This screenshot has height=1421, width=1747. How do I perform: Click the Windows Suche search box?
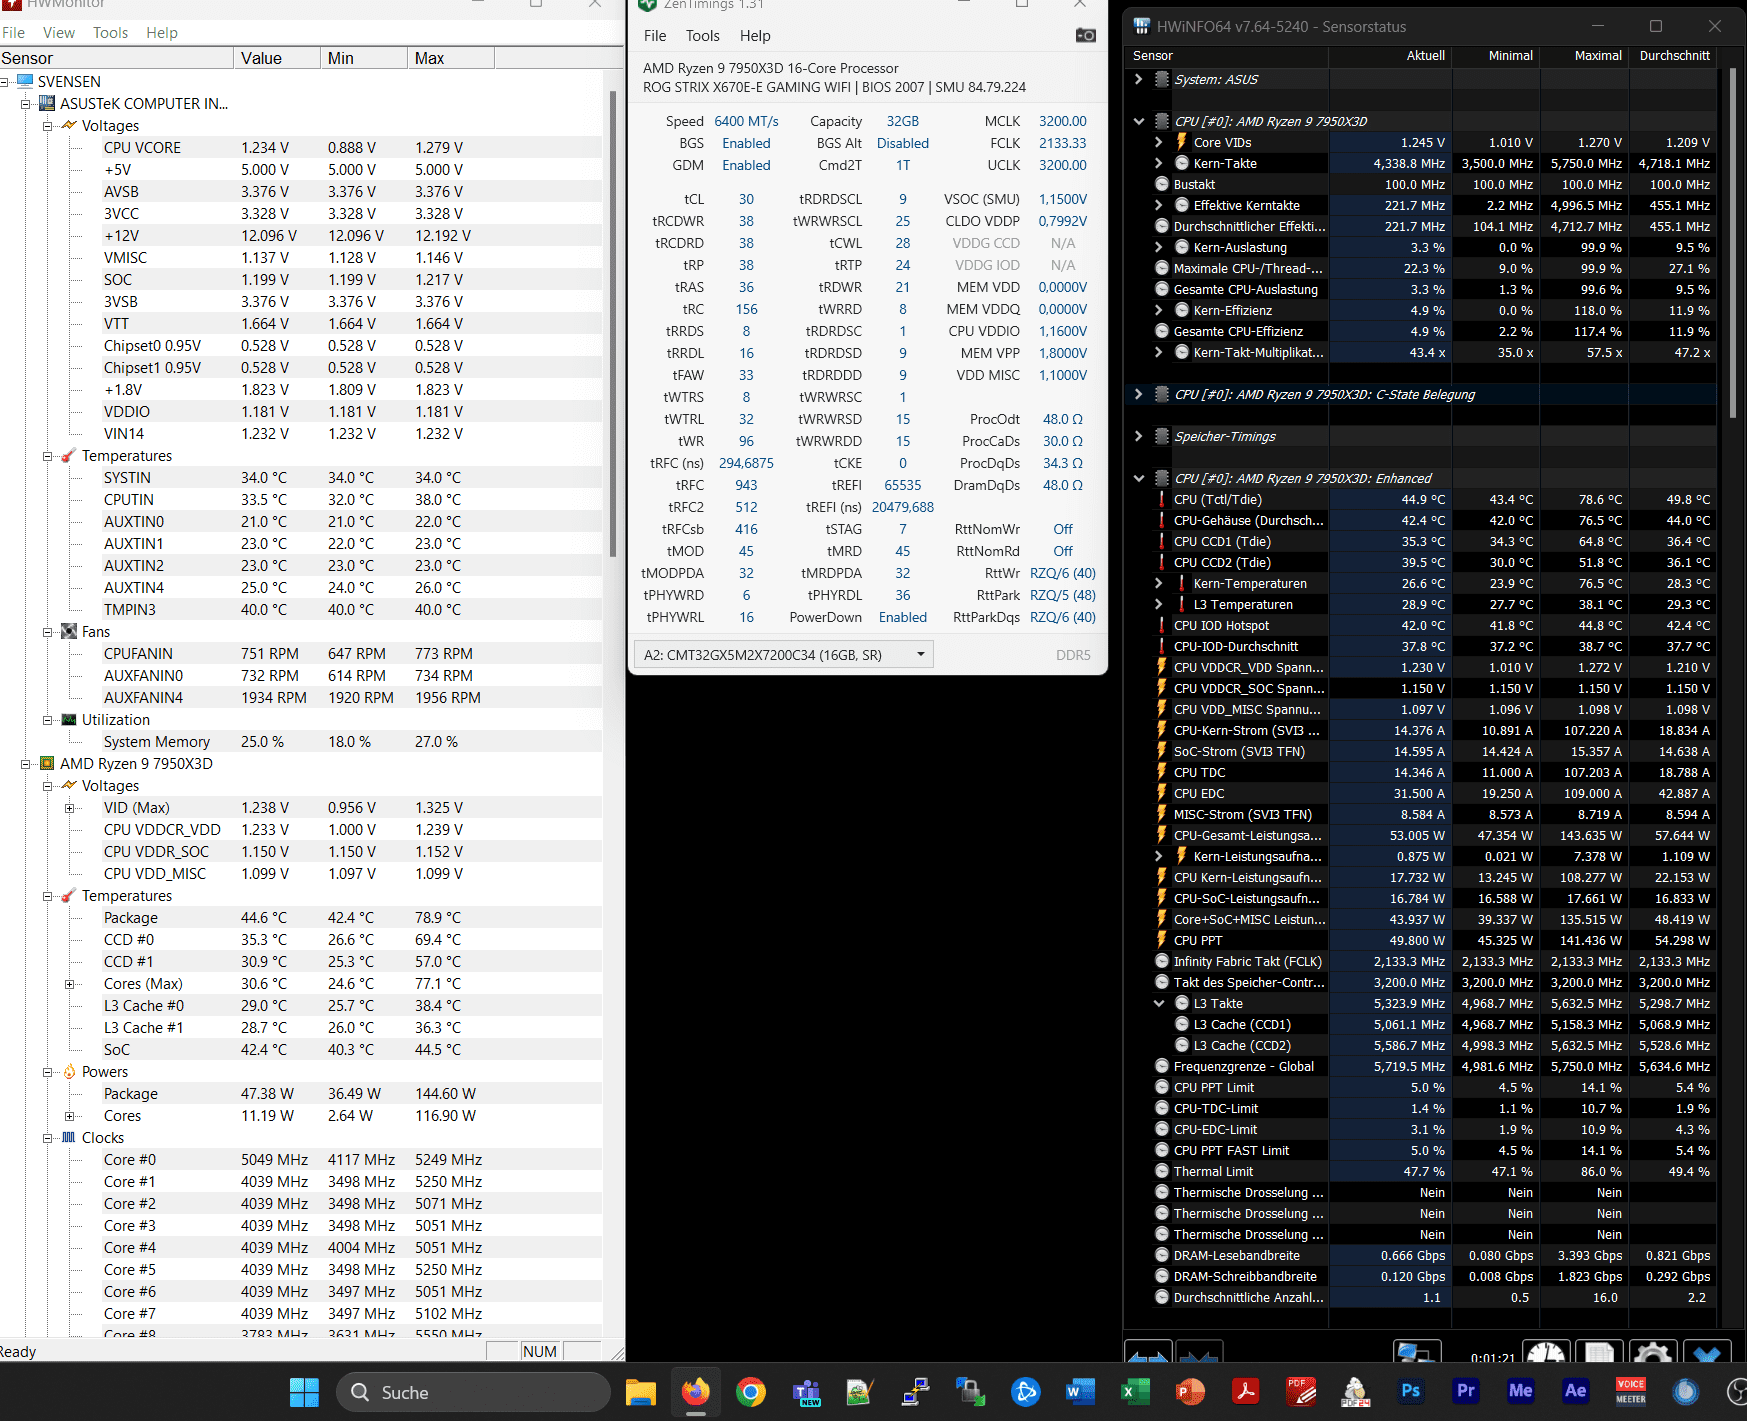tap(473, 1392)
